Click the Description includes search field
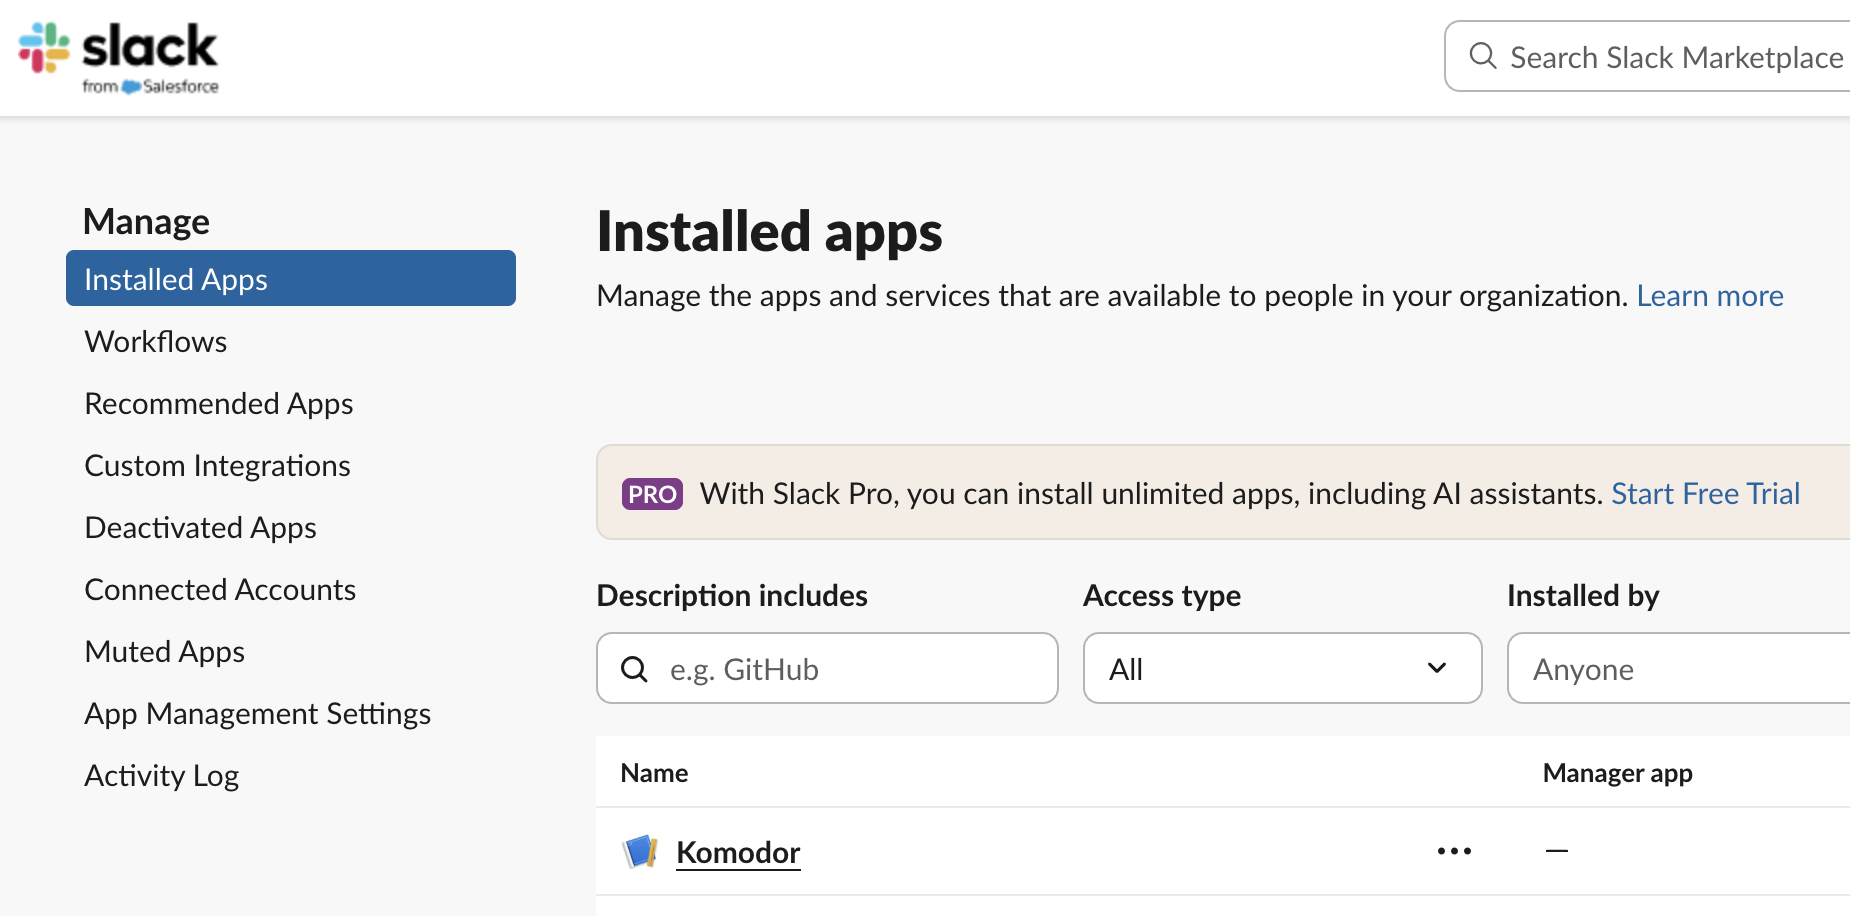 pos(827,668)
